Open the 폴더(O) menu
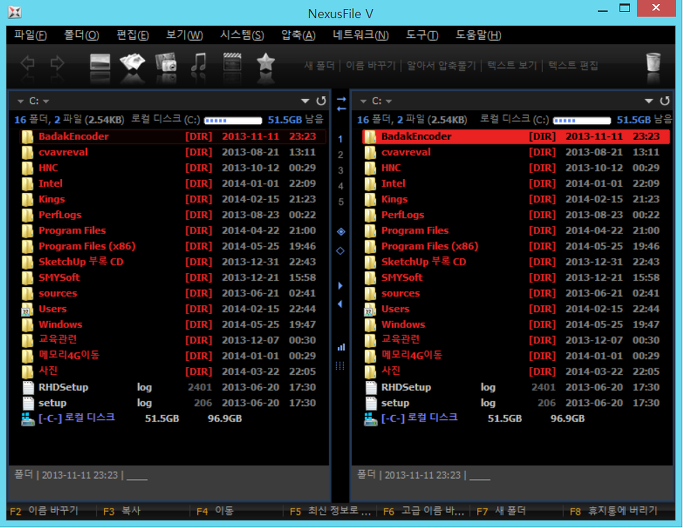Image resolution: width=683 pixels, height=528 pixels. (x=81, y=35)
